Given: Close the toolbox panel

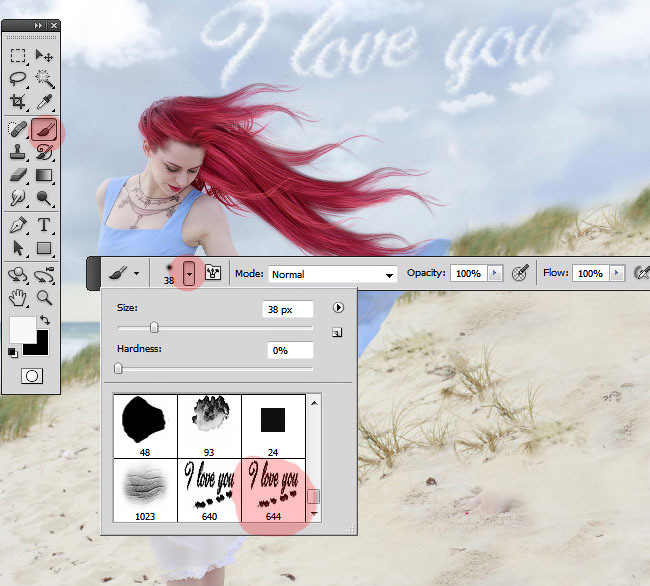Looking at the screenshot, I should 54,26.
